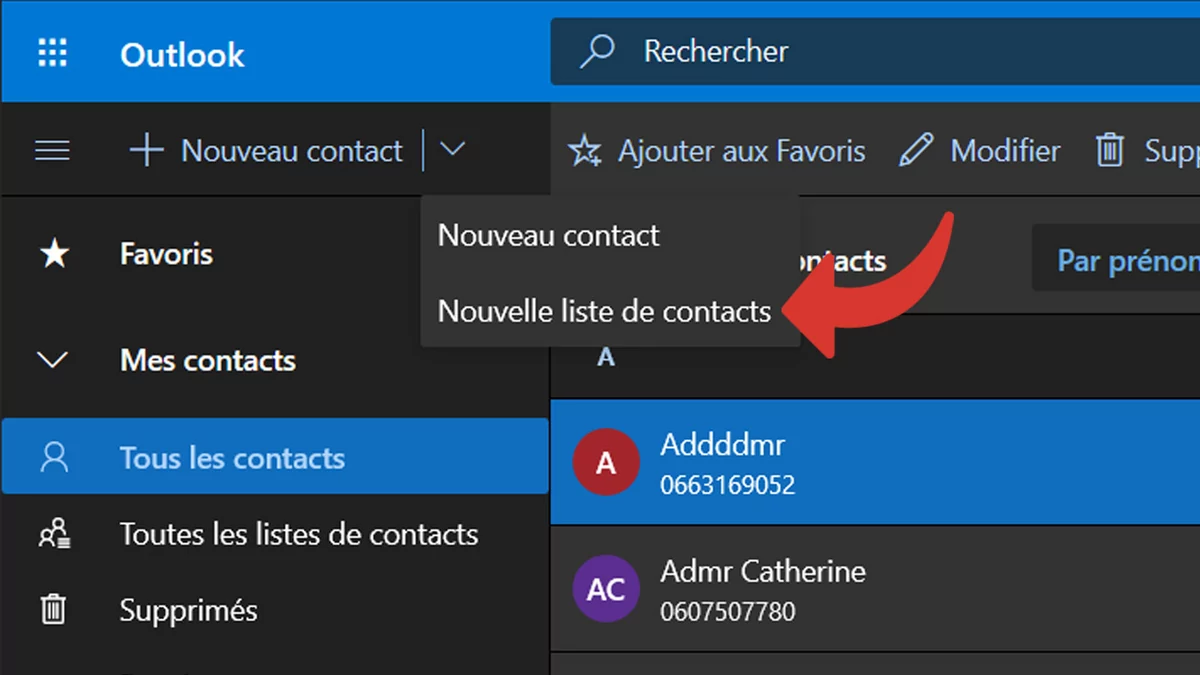Click the Nouveau contact button

tap(266, 151)
